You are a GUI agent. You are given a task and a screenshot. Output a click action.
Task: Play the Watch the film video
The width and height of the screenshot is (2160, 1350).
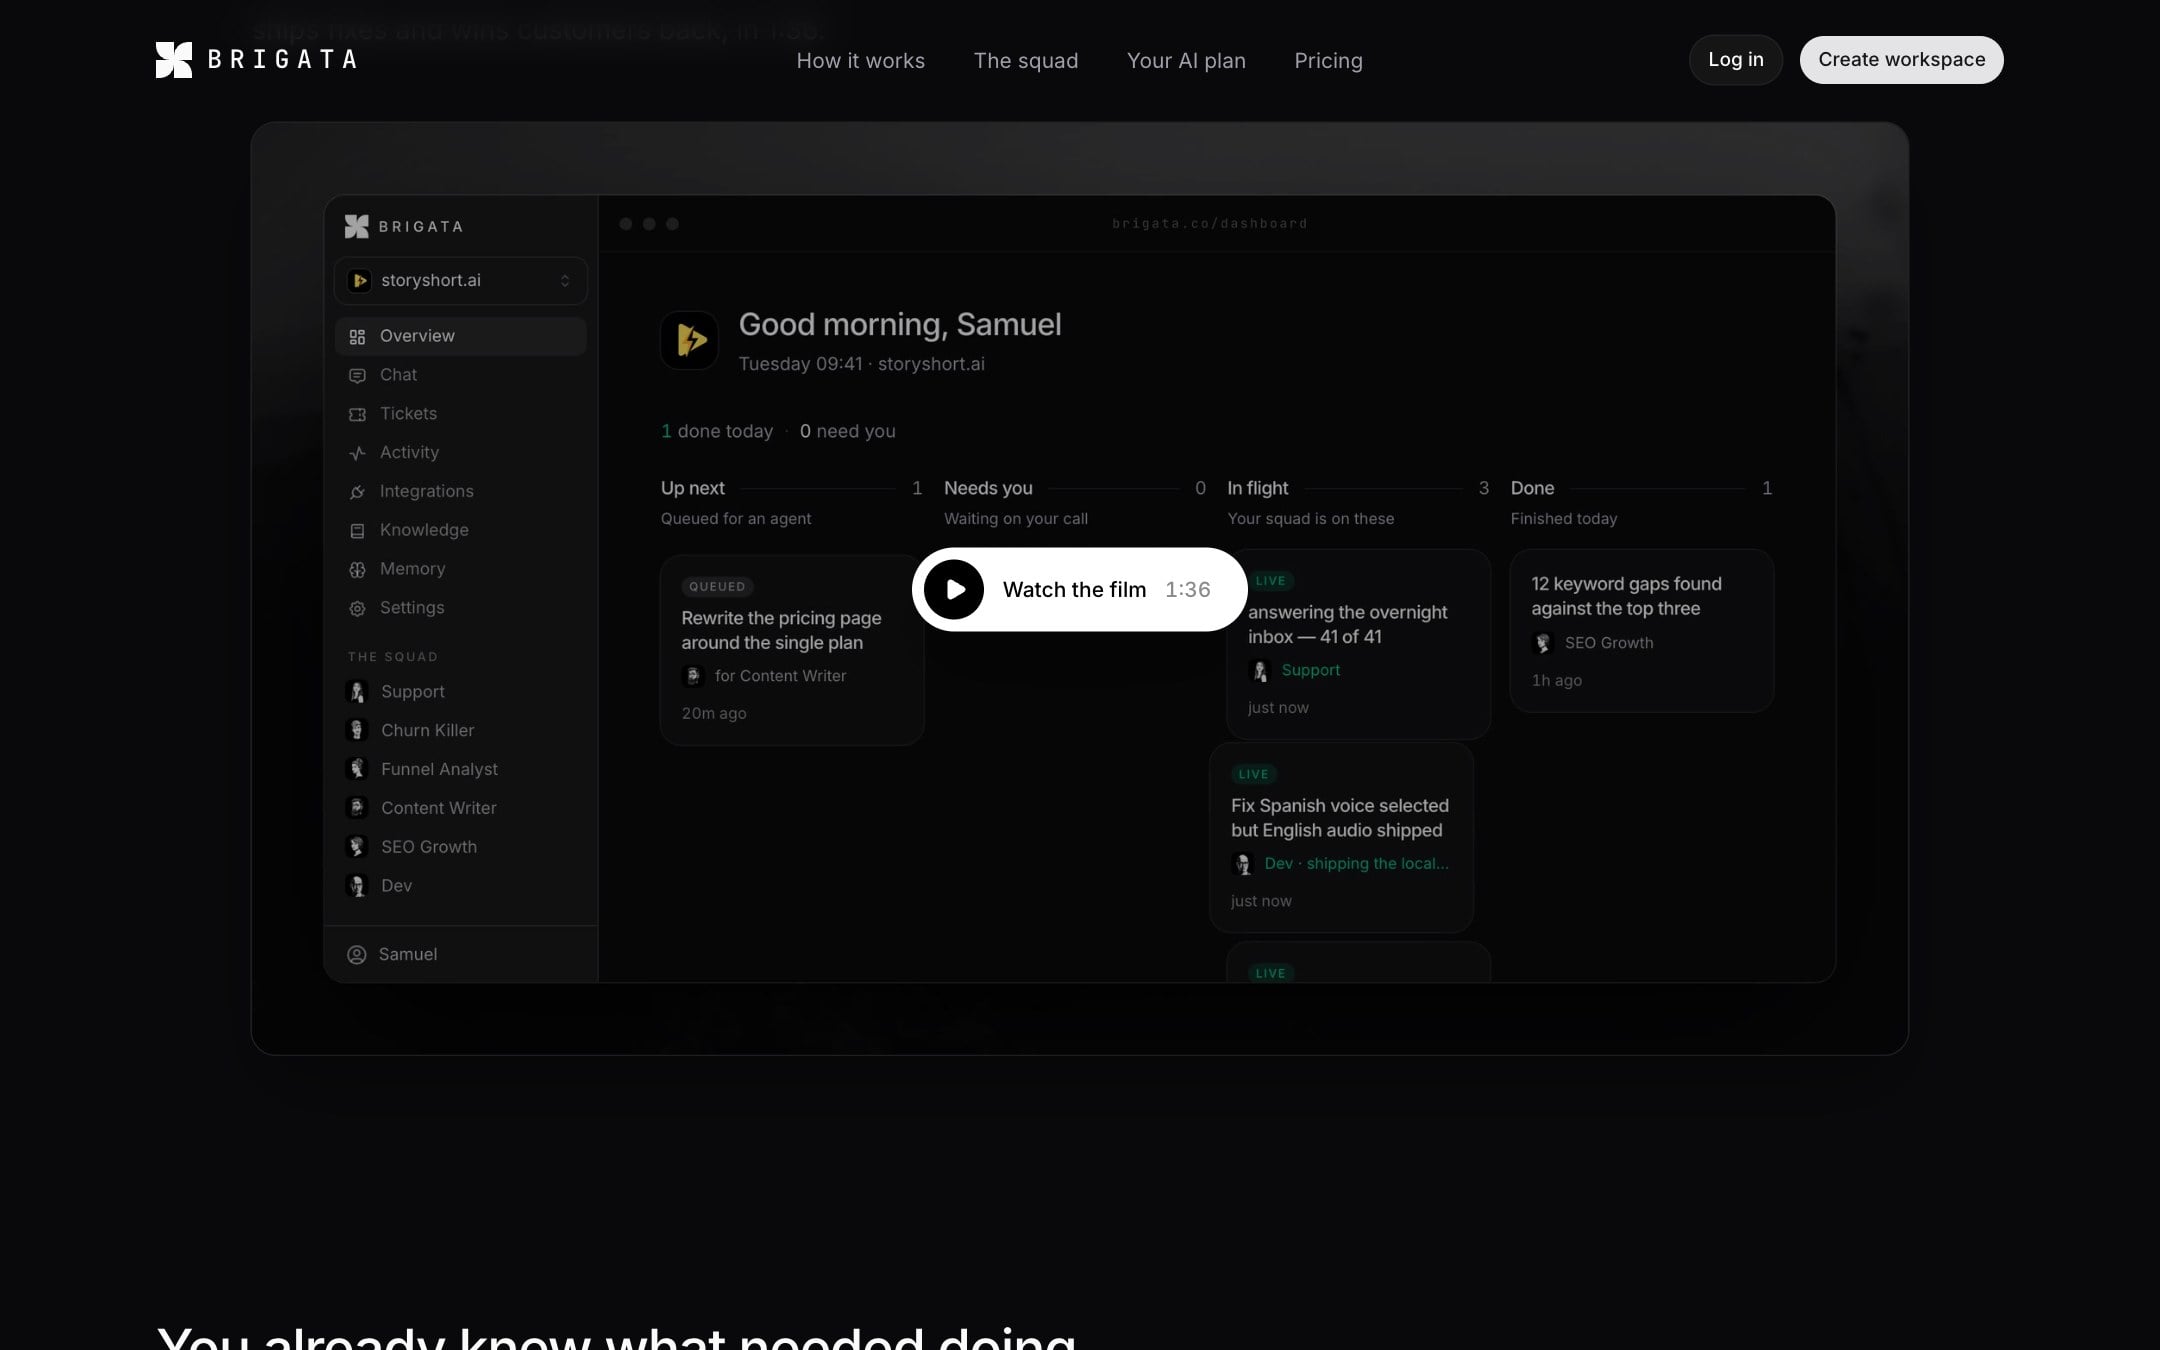pyautogui.click(x=1079, y=589)
